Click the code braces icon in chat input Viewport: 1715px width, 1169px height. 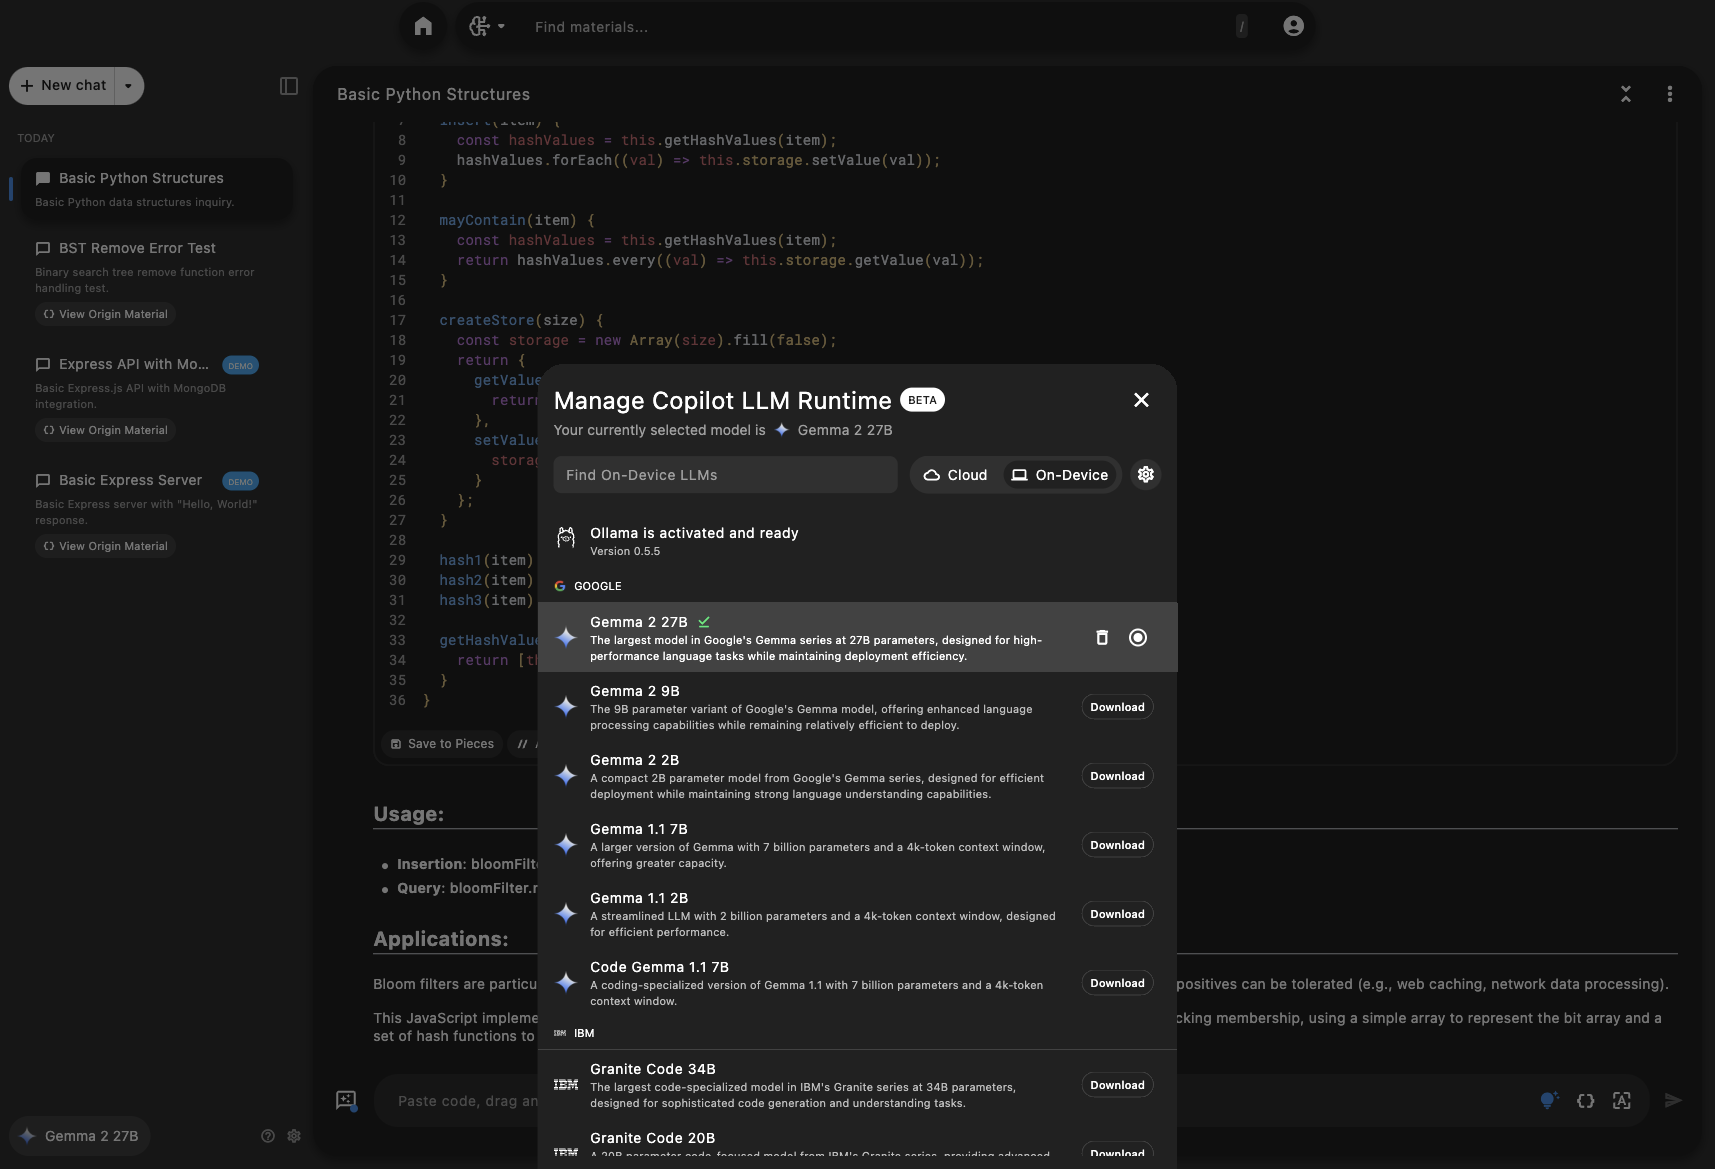(x=1585, y=1101)
